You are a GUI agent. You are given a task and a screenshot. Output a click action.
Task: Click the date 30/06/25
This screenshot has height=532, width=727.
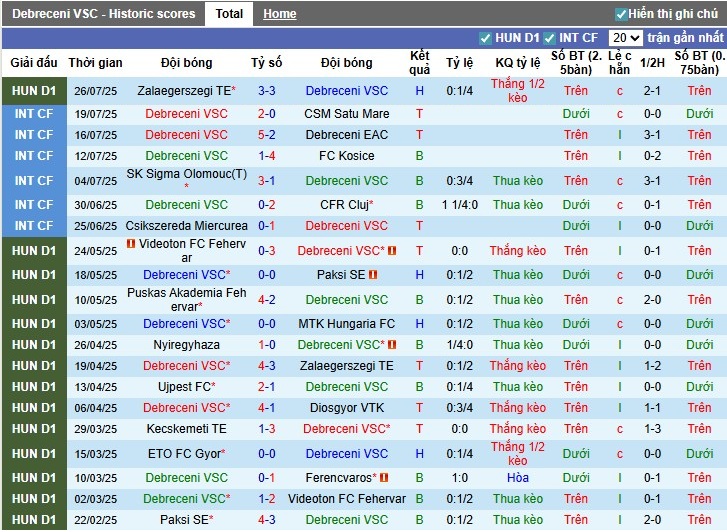tap(96, 205)
